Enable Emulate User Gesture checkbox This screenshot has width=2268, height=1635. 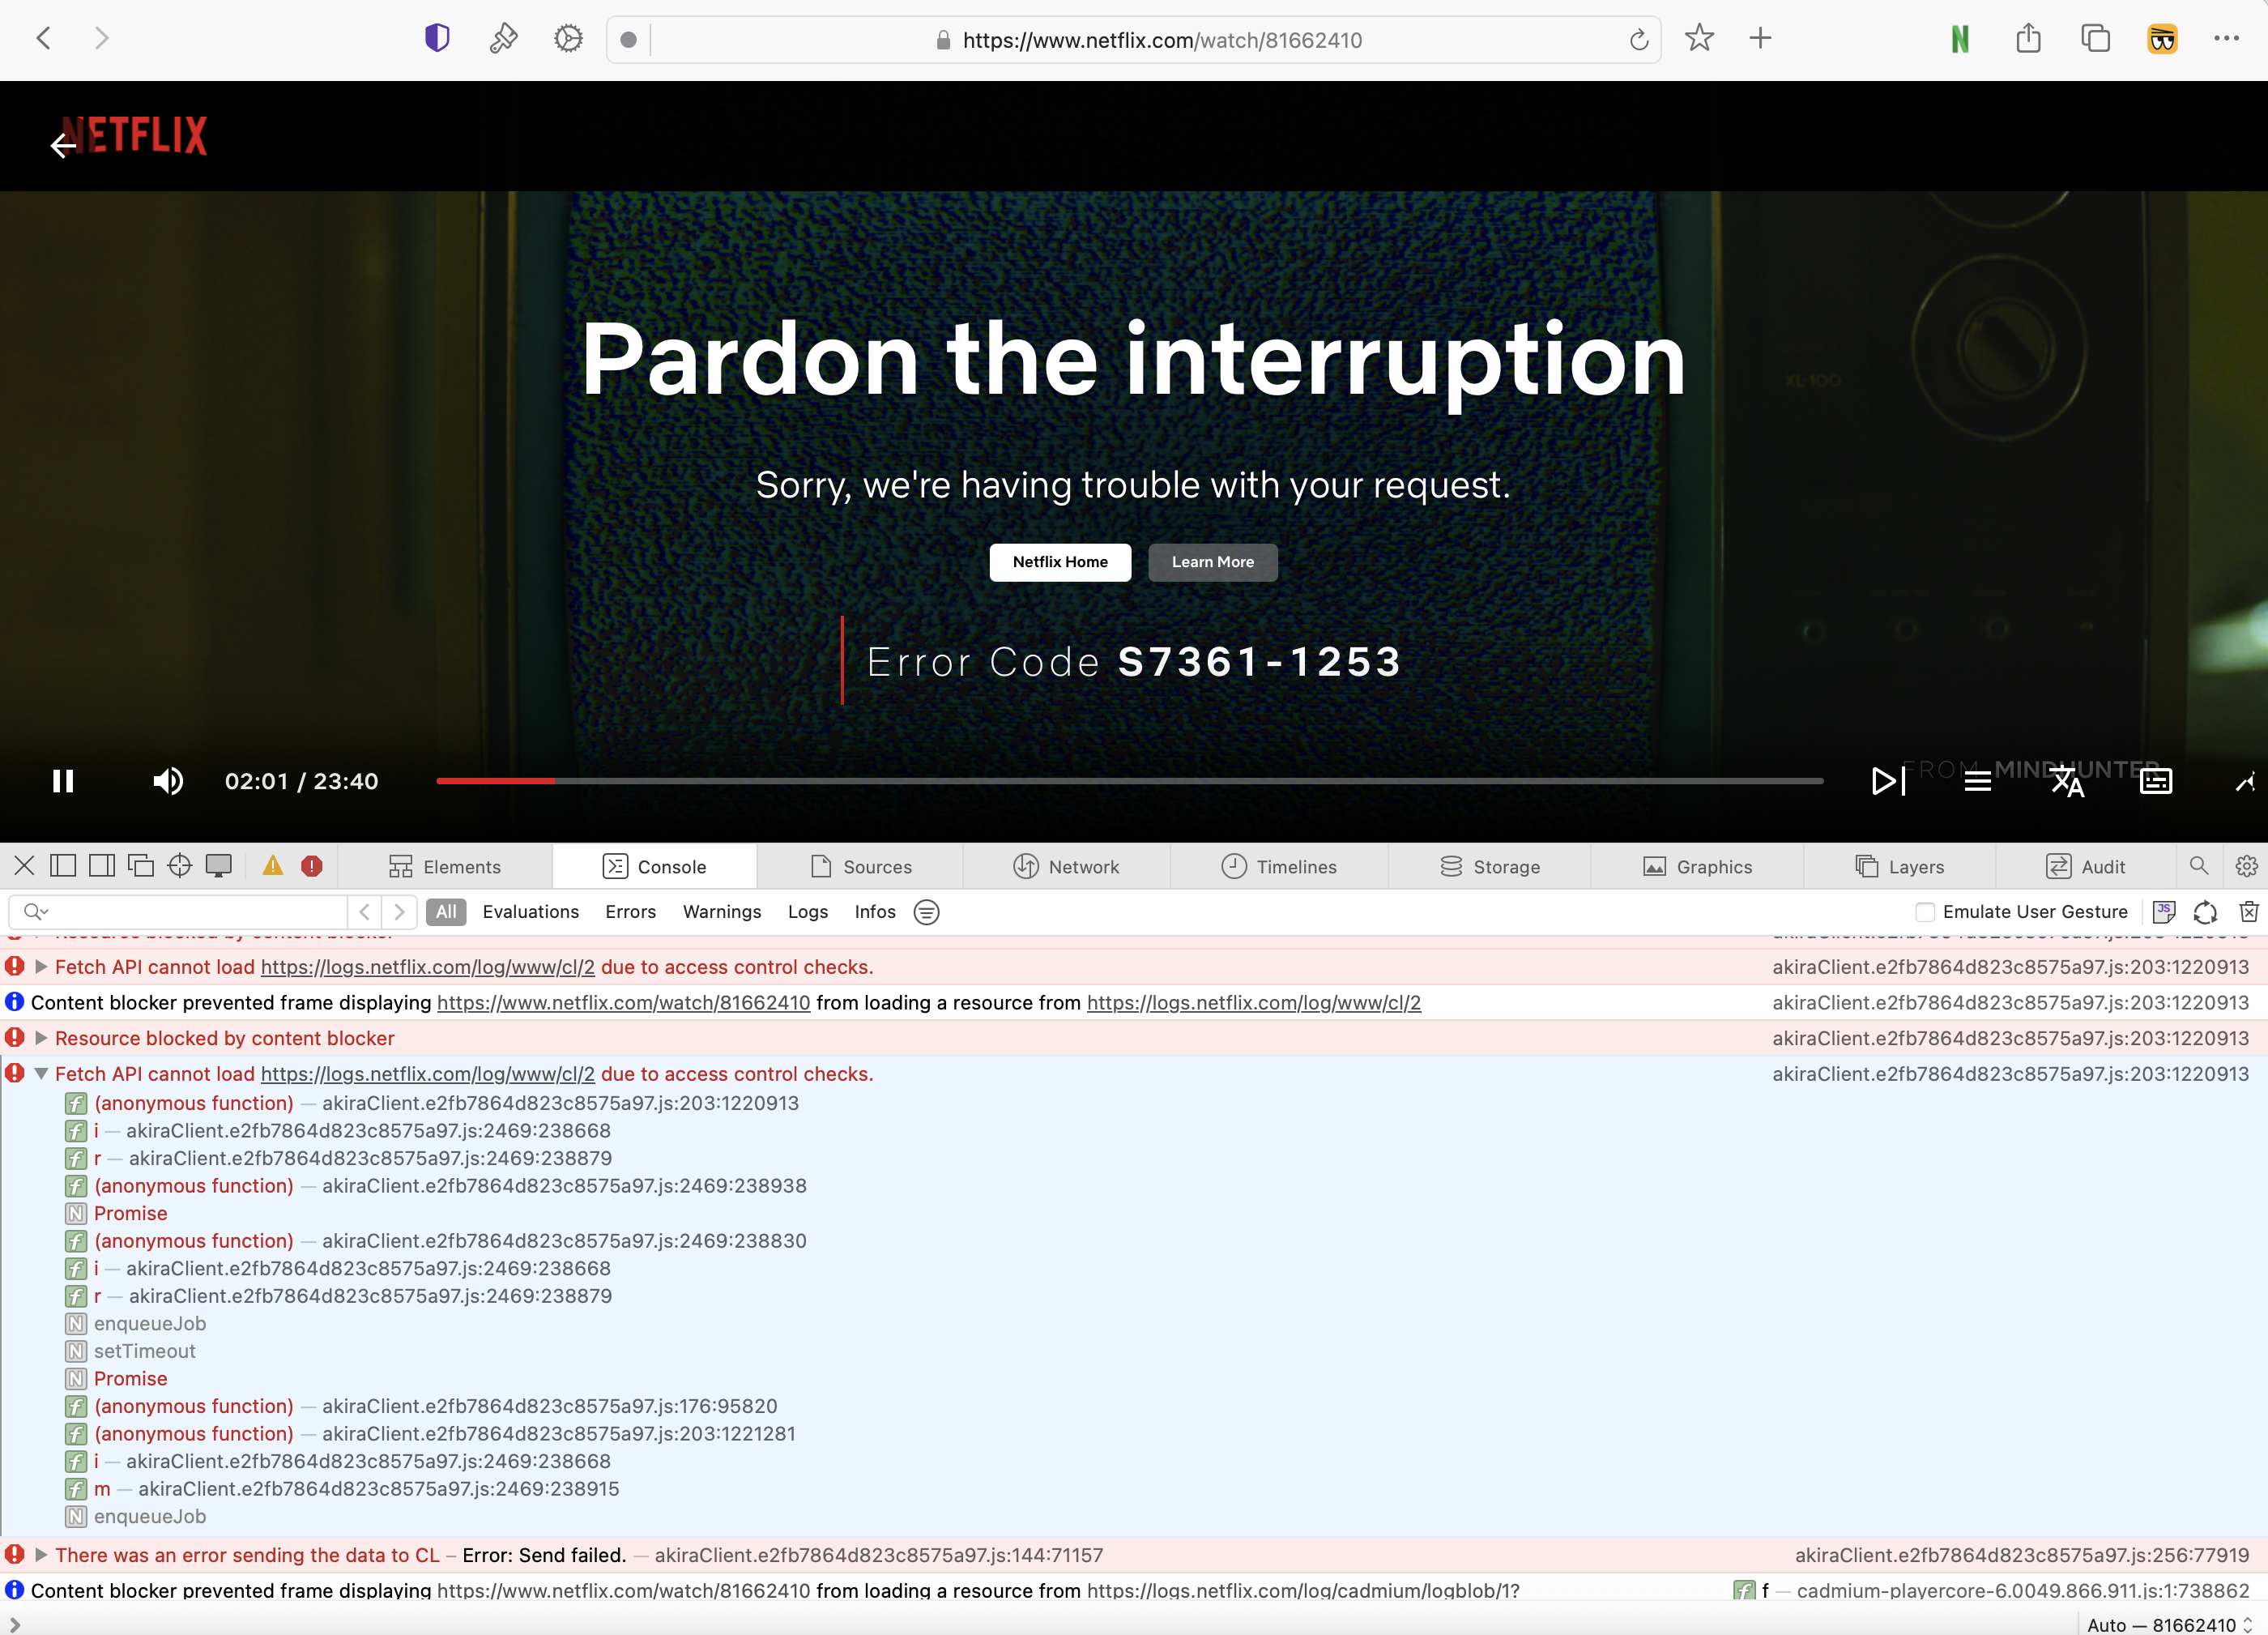point(1925,912)
